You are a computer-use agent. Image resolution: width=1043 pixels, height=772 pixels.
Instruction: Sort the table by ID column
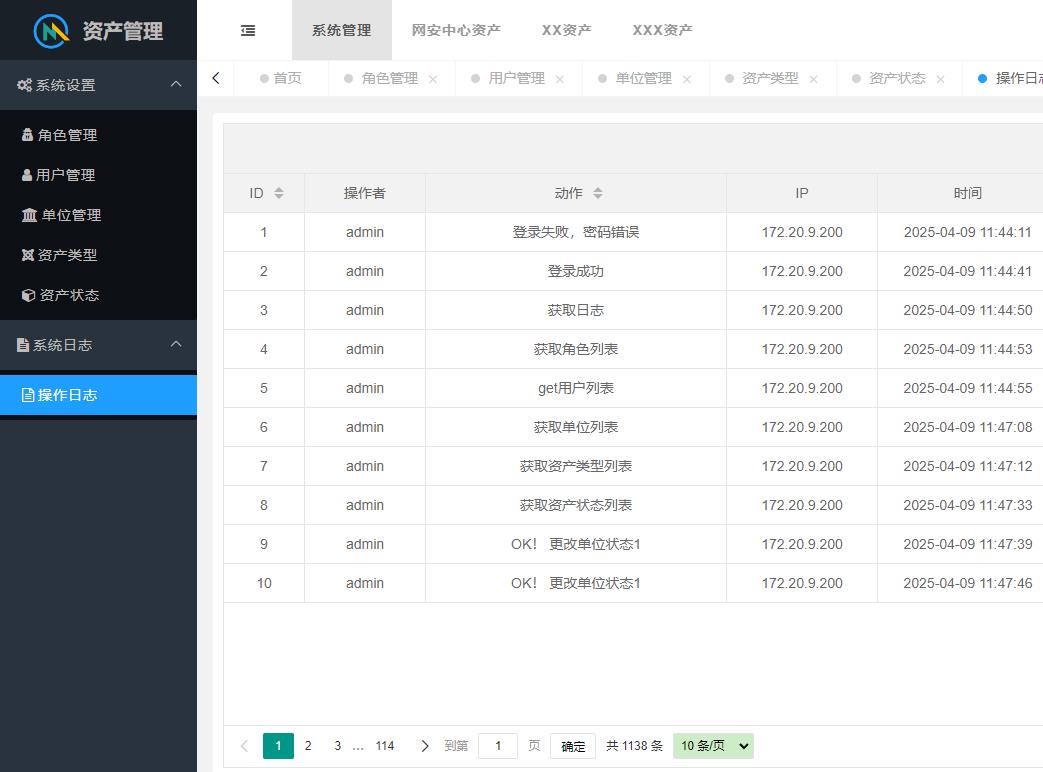(279, 193)
